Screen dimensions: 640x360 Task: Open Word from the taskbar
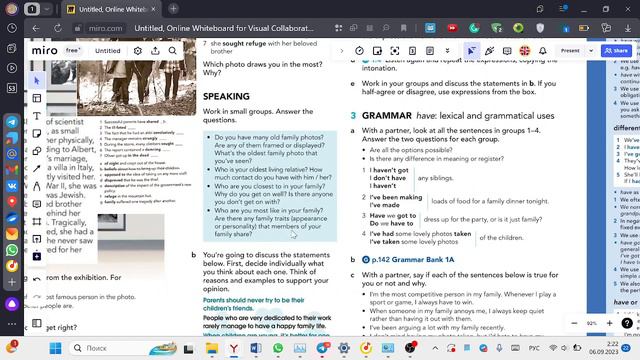tap(256, 348)
